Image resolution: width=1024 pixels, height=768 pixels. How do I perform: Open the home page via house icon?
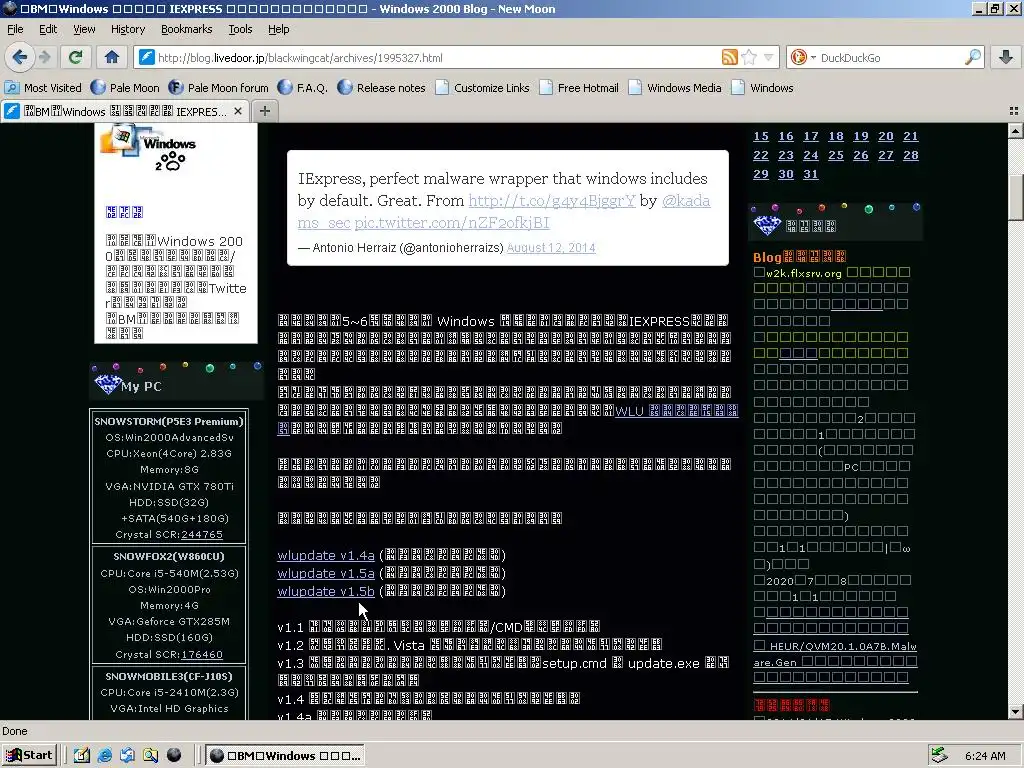112,57
